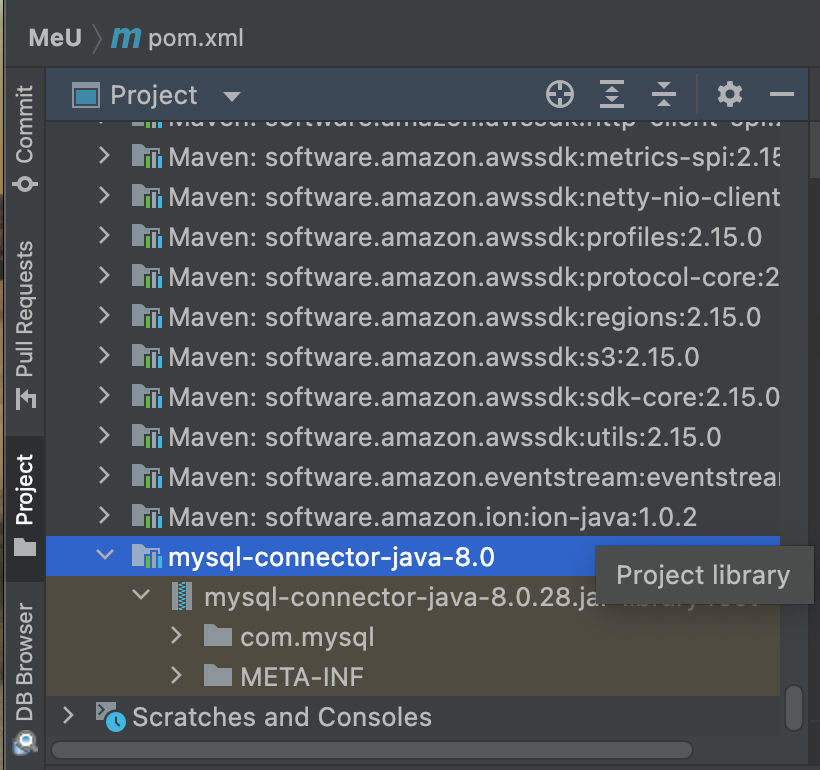Click the MeU breadcrumb
This screenshot has height=770, width=820.
[x=55, y=38]
